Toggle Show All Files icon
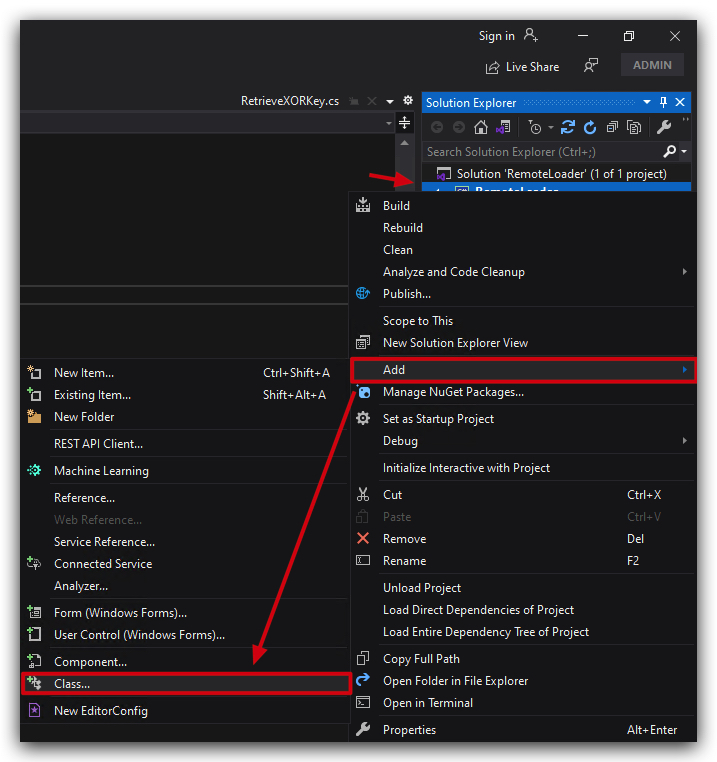The width and height of the screenshot is (717, 762). [634, 127]
